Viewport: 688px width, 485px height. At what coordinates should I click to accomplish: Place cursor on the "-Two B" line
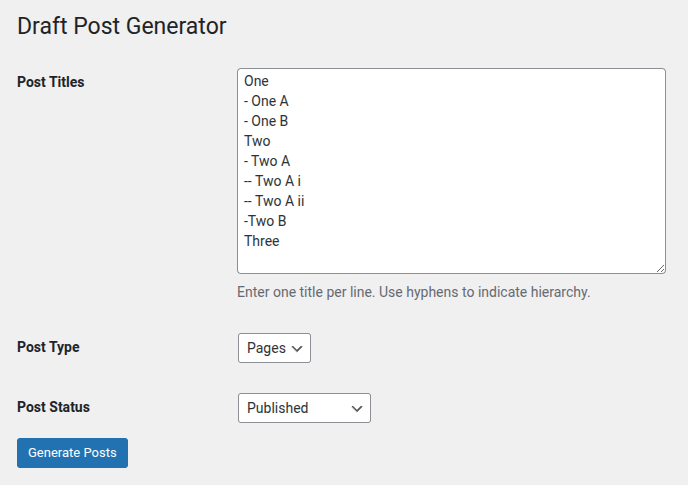pos(265,221)
